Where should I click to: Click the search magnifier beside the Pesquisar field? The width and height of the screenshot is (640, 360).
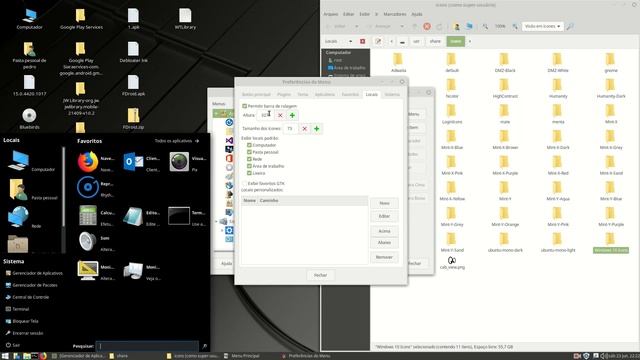[x=204, y=346]
